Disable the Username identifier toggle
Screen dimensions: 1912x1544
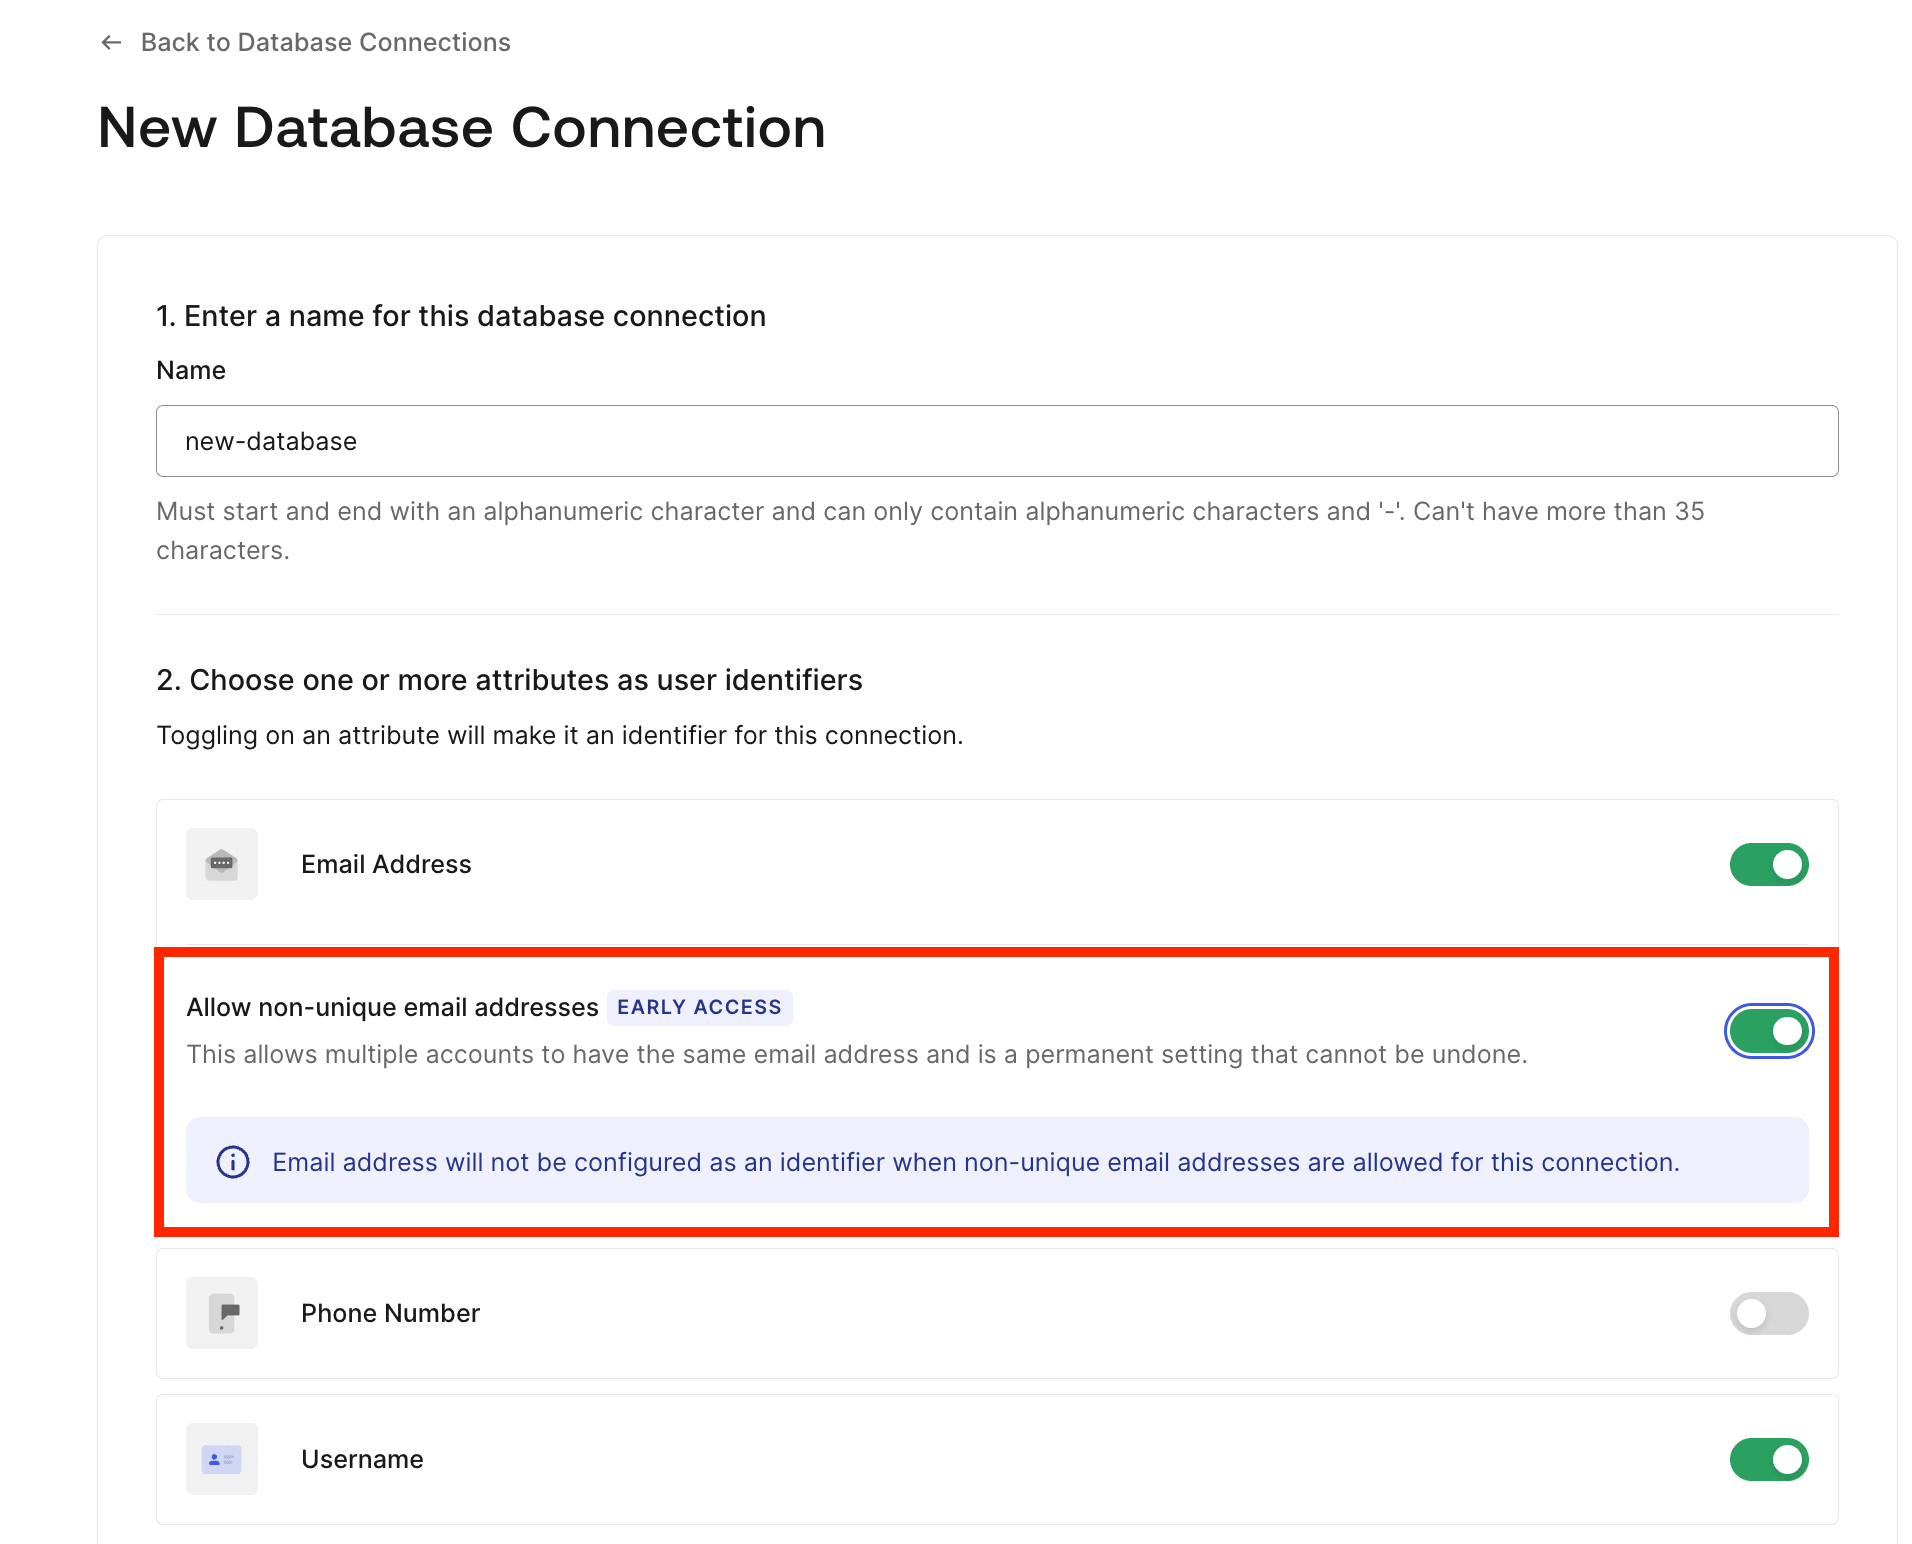[x=1769, y=1459]
